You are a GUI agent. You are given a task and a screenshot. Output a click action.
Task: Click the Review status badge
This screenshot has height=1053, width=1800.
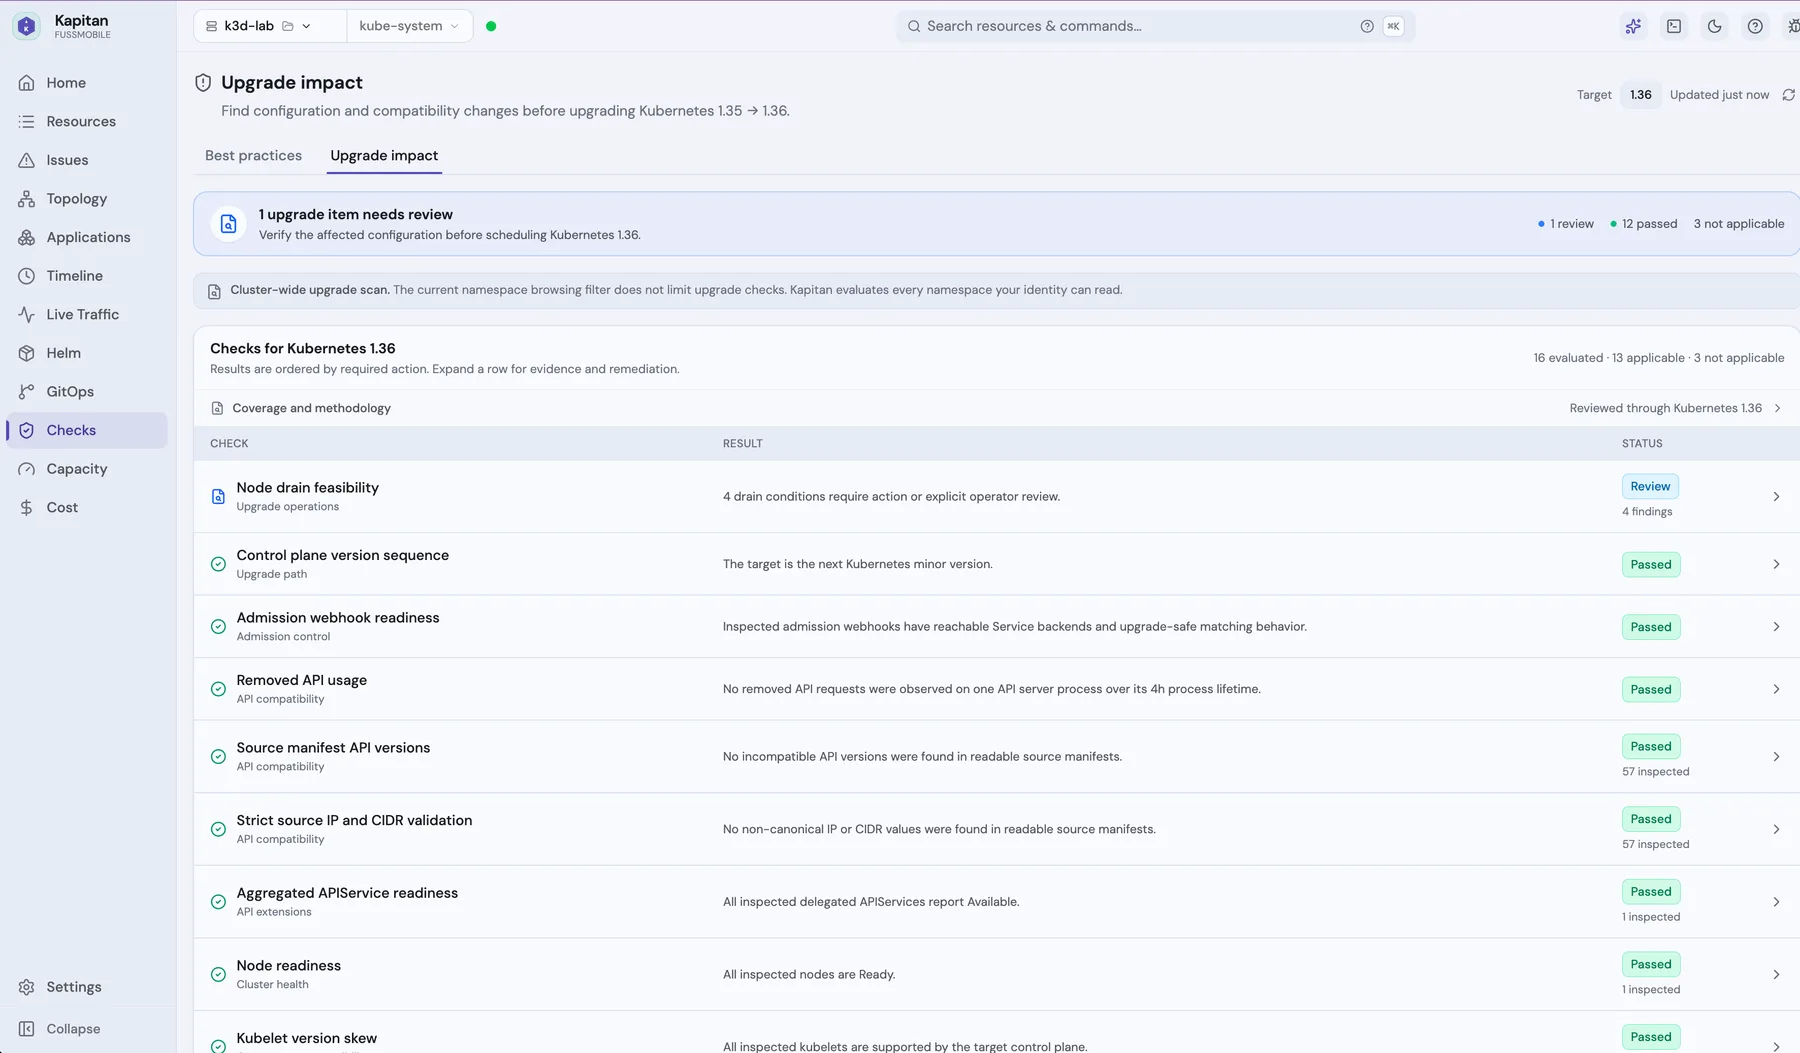pos(1650,487)
